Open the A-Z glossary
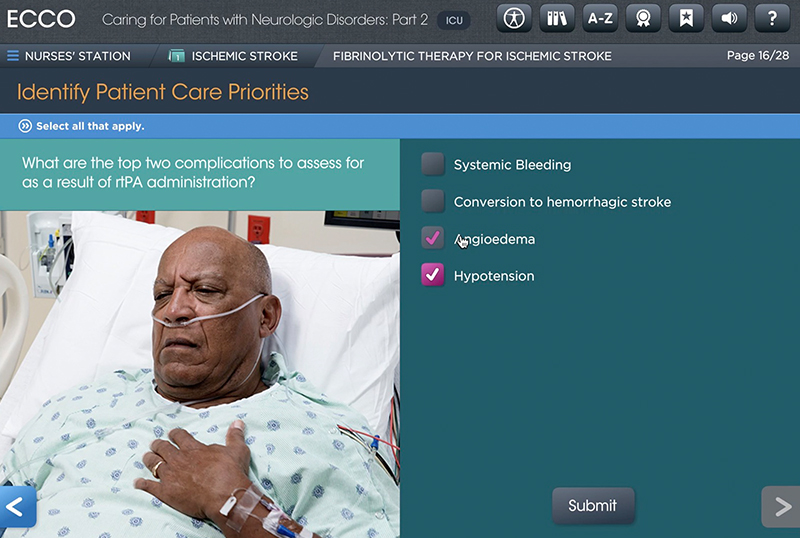Viewport: 800px width, 538px height. point(600,18)
